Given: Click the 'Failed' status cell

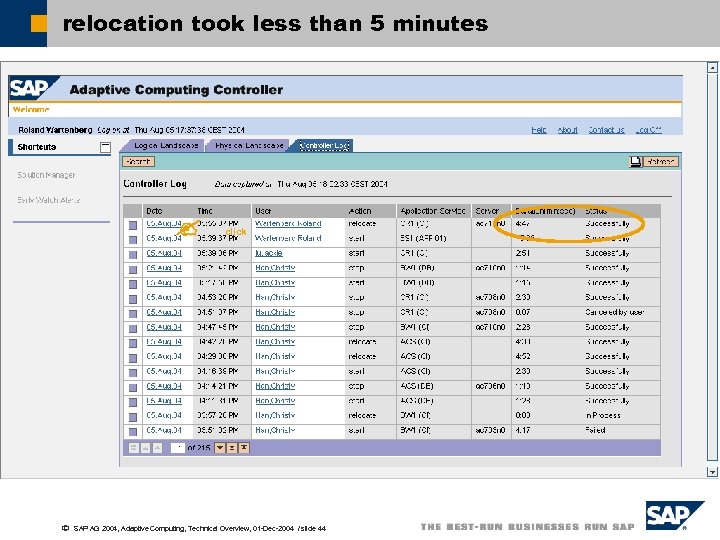Looking at the screenshot, I should (x=595, y=430).
